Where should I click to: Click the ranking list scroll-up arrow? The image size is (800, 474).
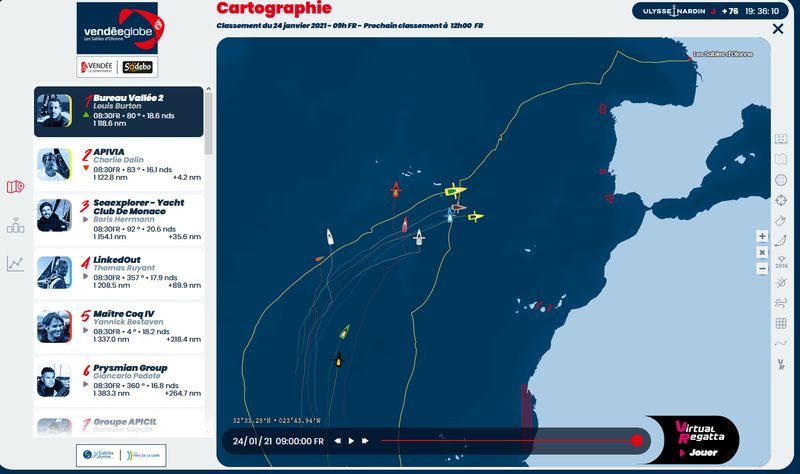208,89
